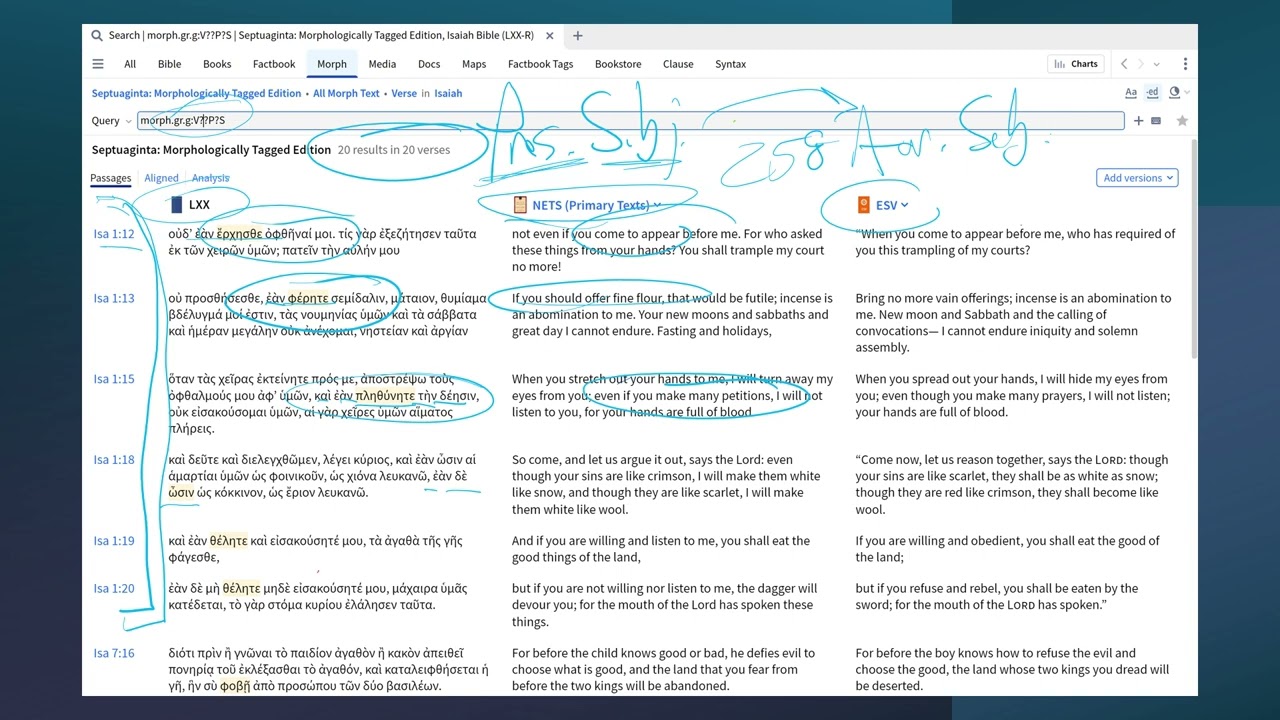Click highlighted word ἔρχησθε in Isa 1:12
Image resolution: width=1280 pixels, height=720 pixels.
click(x=239, y=234)
